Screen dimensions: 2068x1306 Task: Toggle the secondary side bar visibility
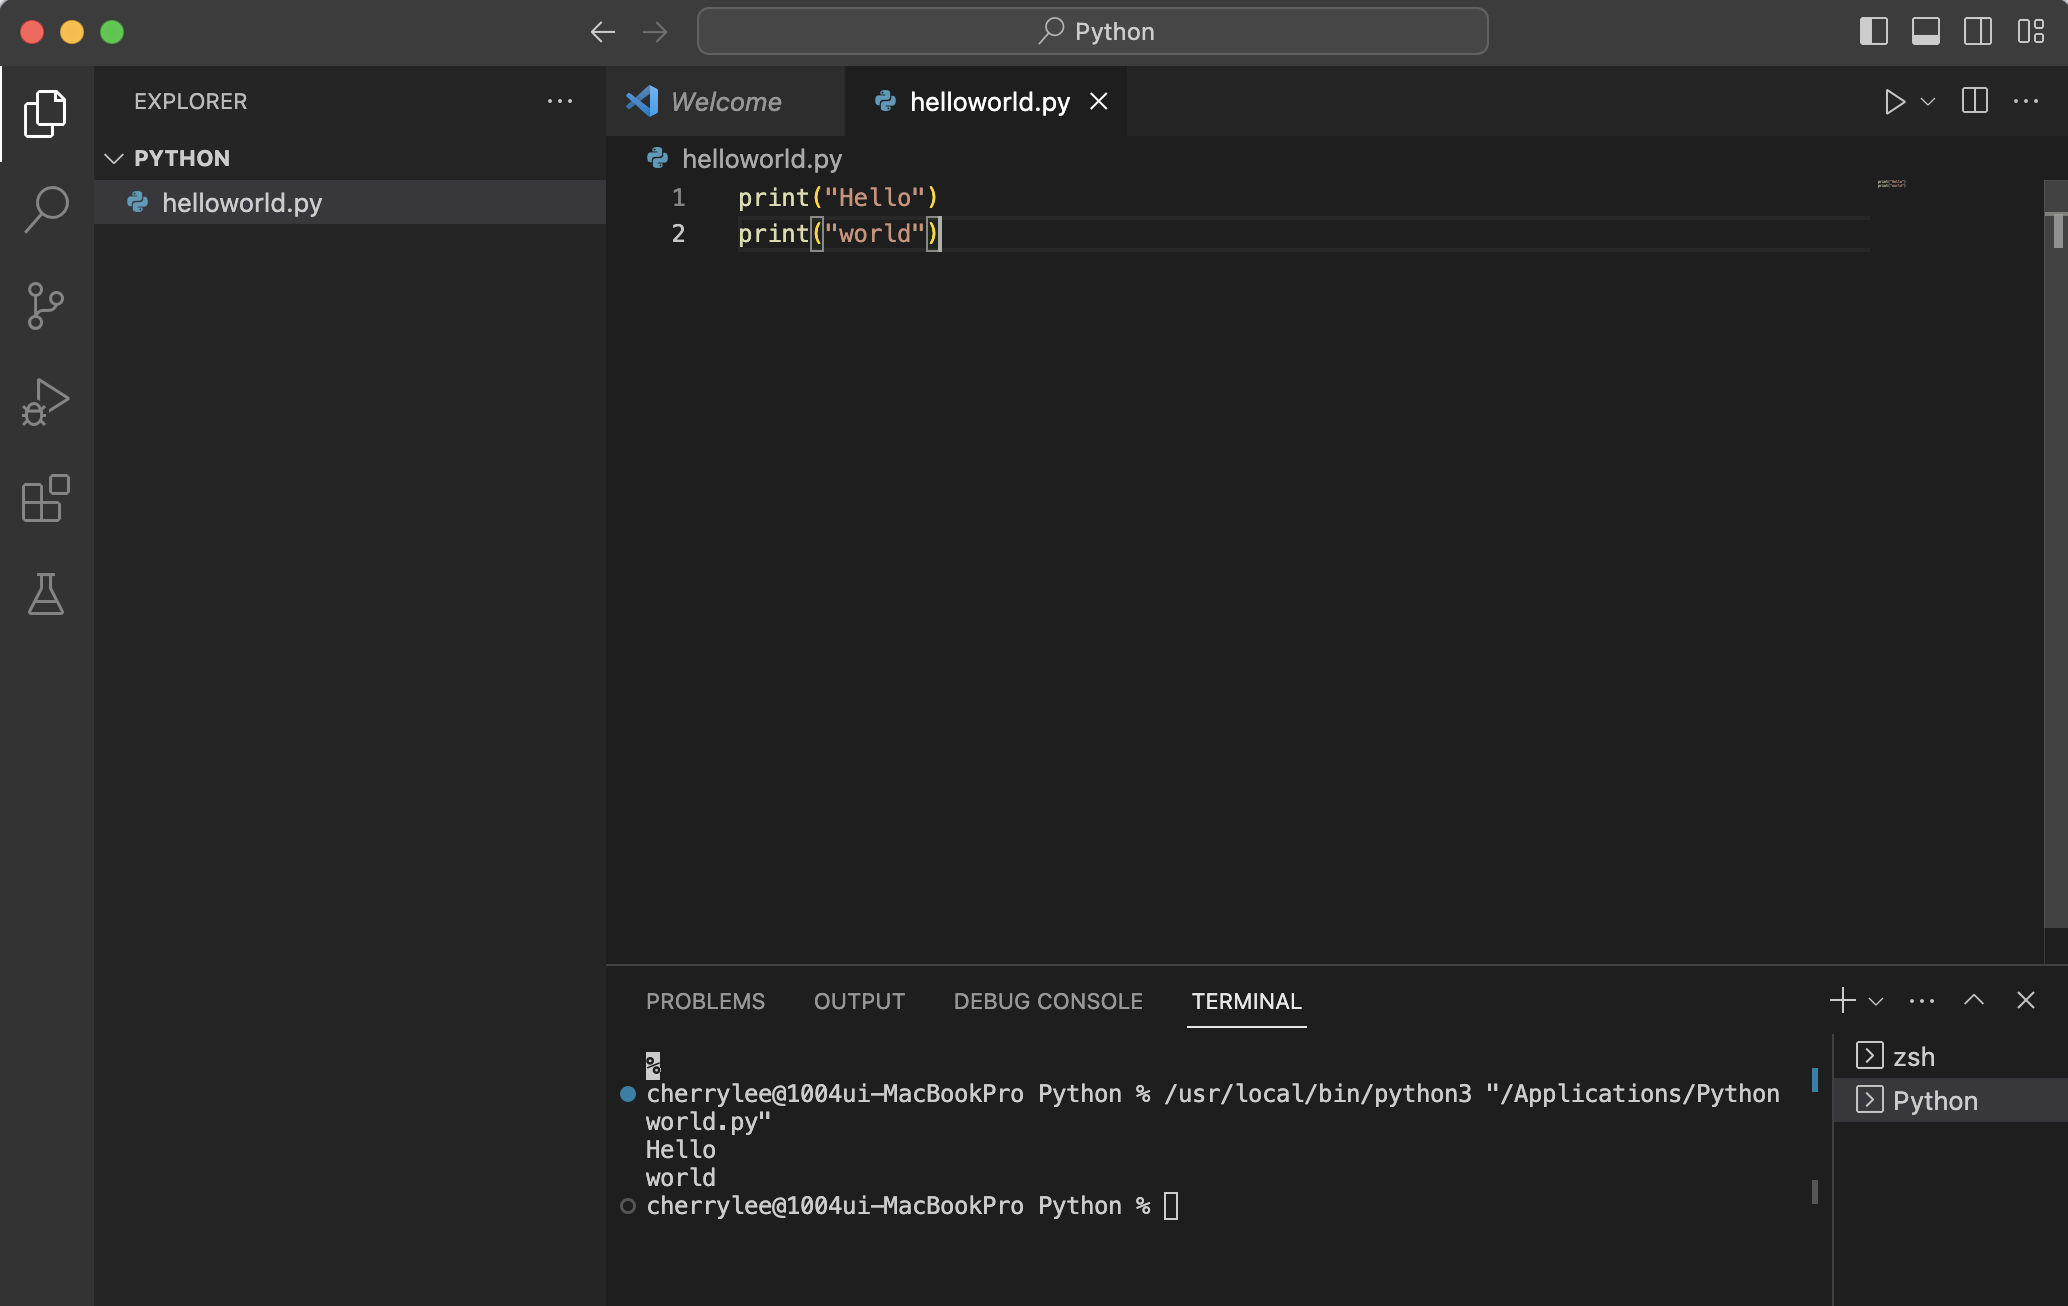click(1977, 32)
